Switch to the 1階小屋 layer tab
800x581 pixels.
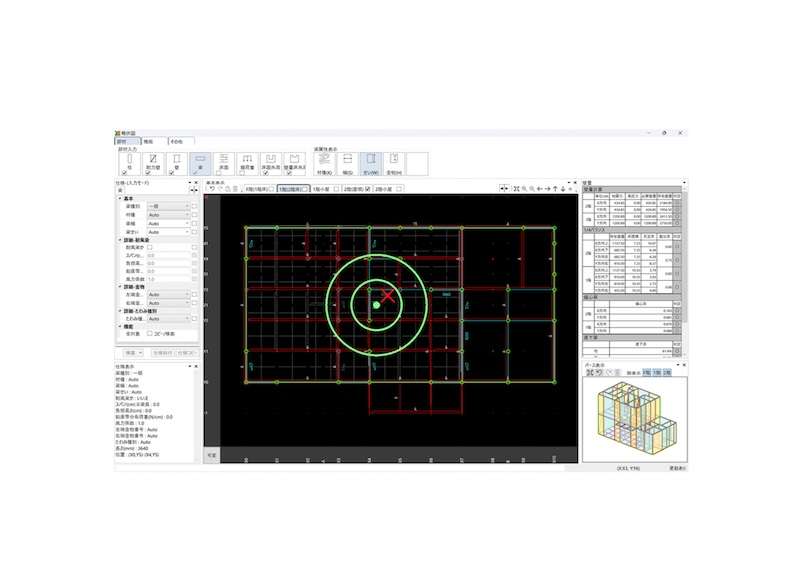(321, 188)
